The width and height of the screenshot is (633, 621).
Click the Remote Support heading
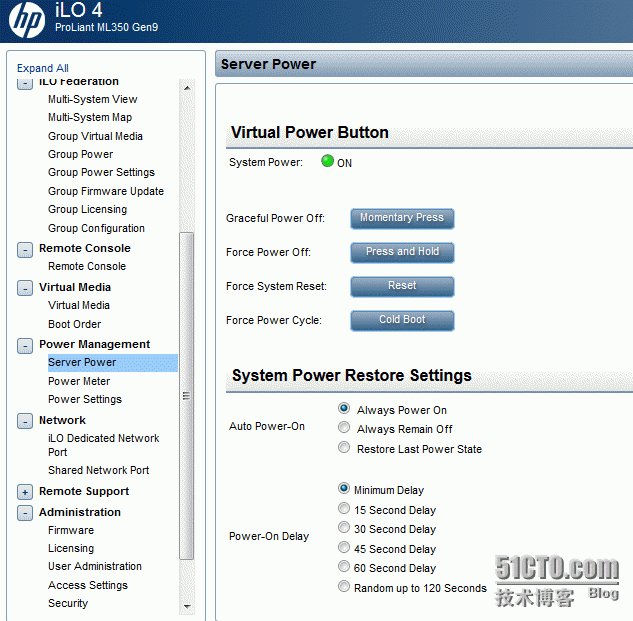click(x=84, y=491)
